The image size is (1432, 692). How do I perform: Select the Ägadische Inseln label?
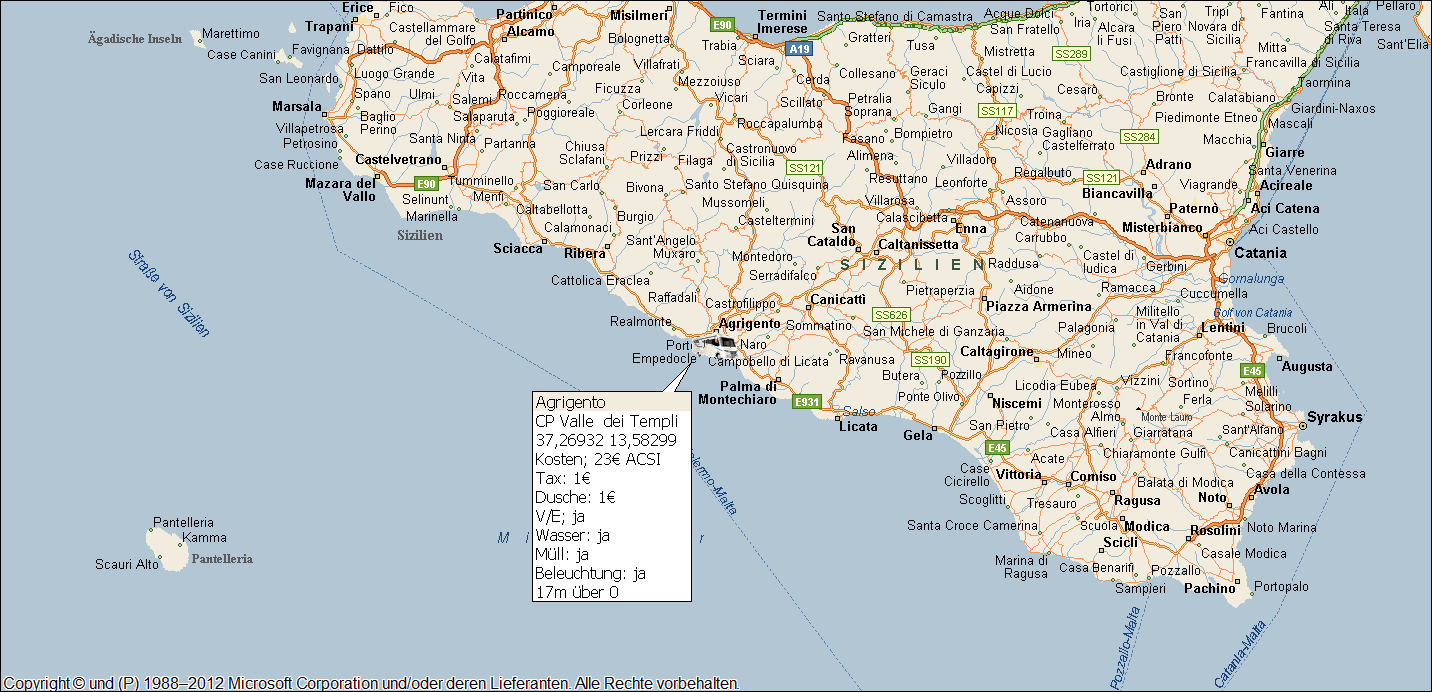click(135, 39)
